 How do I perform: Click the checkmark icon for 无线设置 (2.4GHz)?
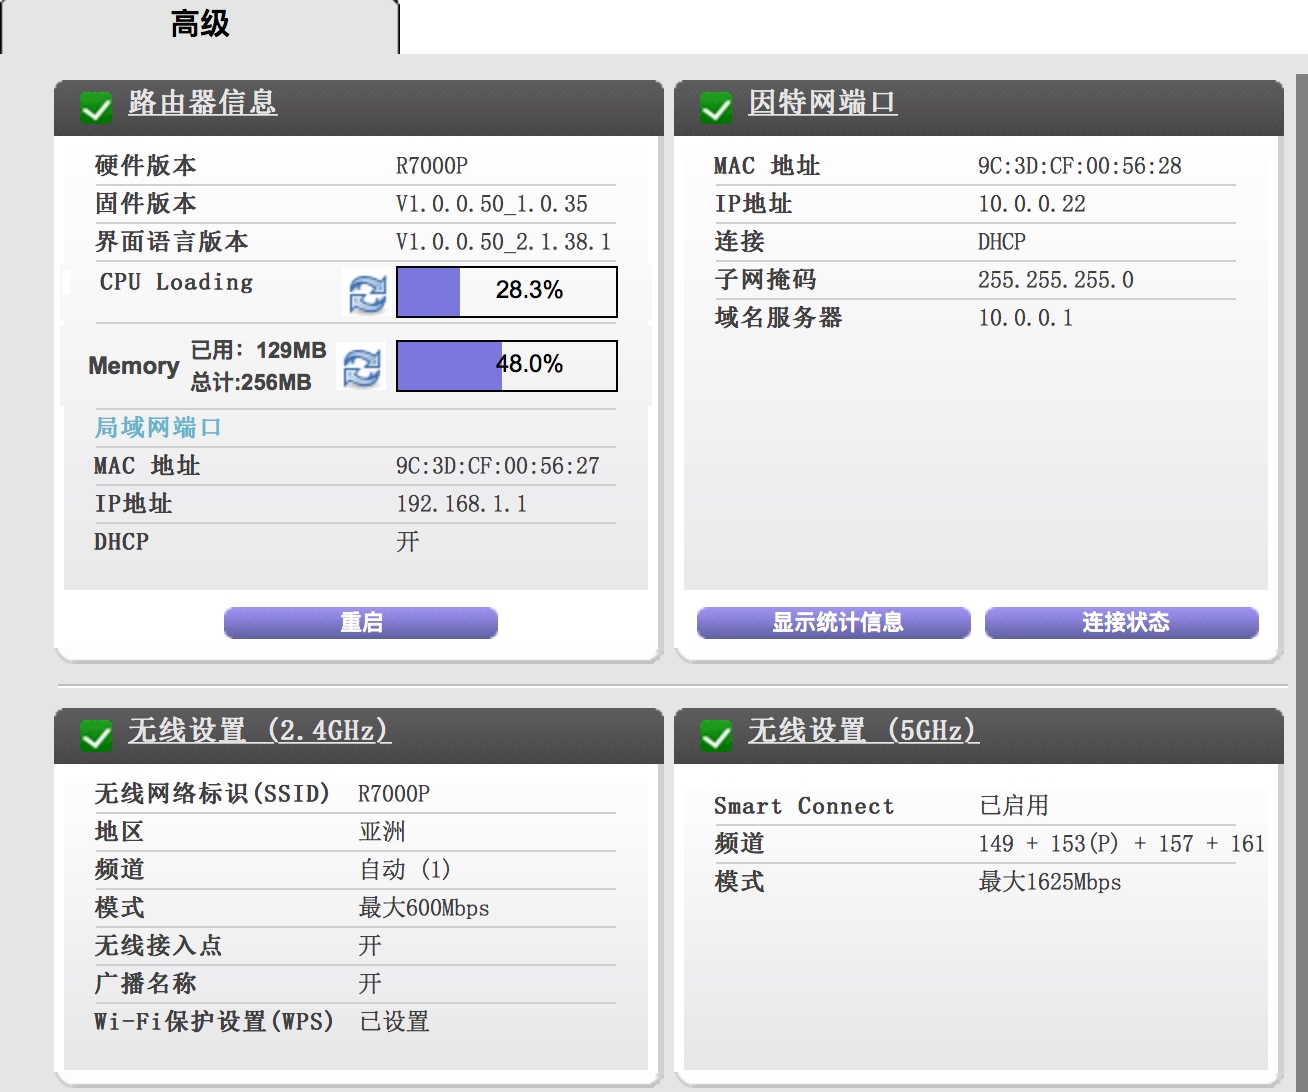[96, 736]
